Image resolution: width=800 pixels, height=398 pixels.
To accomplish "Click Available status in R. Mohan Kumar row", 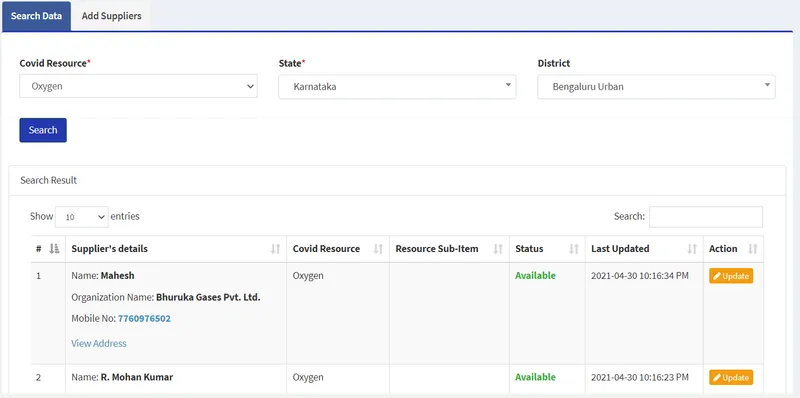I will [535, 377].
